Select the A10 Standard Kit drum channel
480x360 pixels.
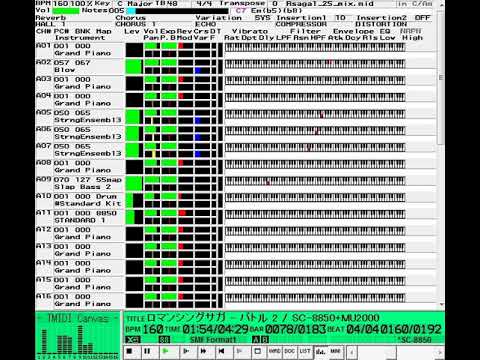(x=79, y=200)
